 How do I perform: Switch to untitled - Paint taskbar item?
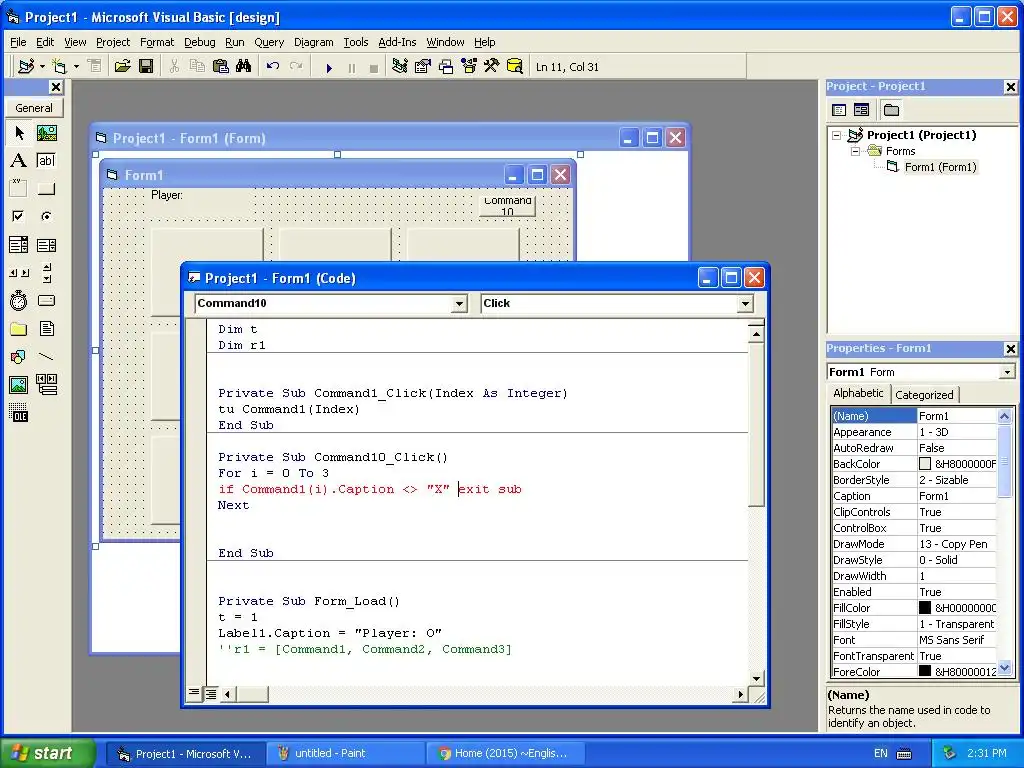pyautogui.click(x=346, y=753)
